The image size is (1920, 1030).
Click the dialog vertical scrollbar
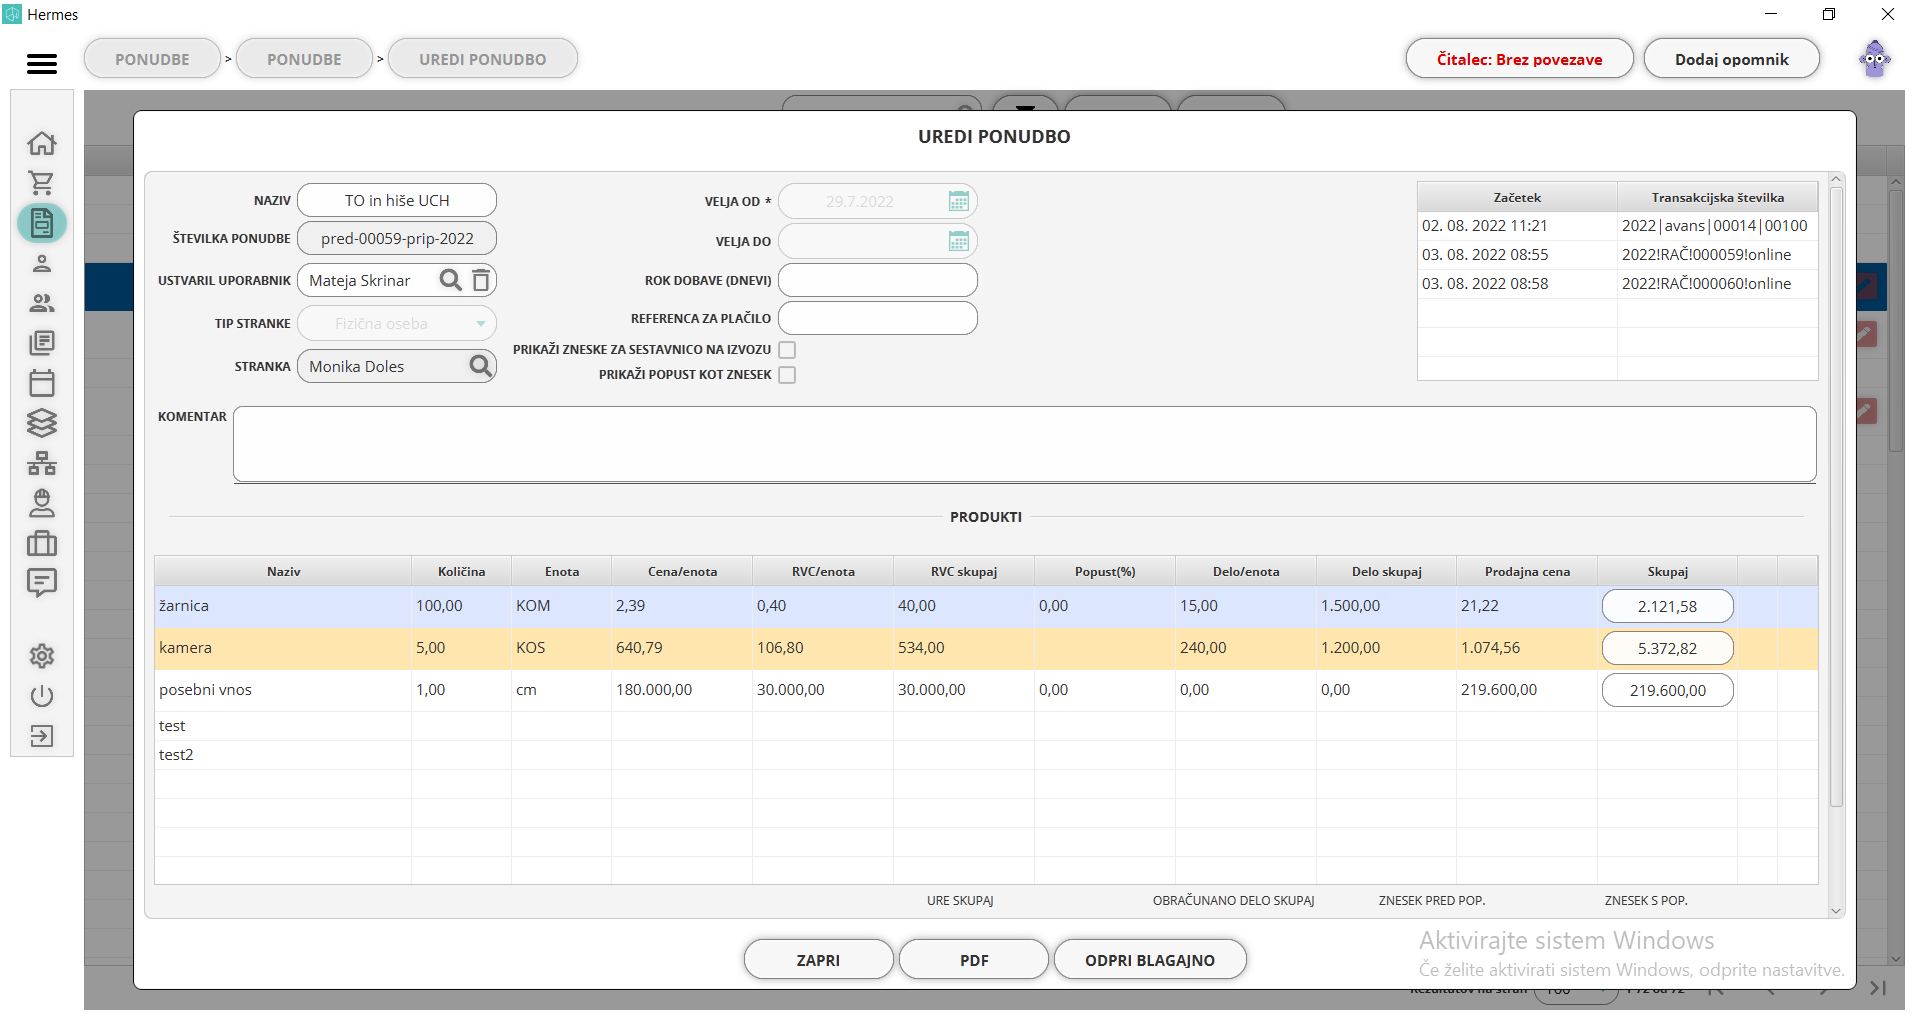click(x=1835, y=496)
